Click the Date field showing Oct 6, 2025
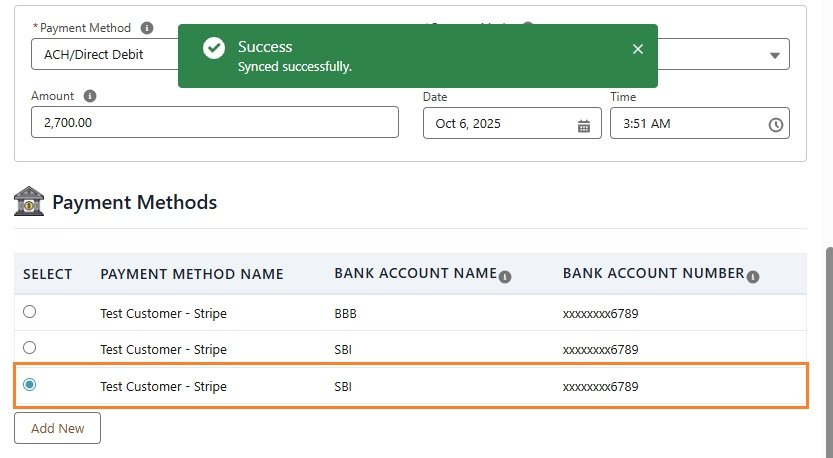The height and width of the screenshot is (458, 833). pyautogui.click(x=498, y=124)
